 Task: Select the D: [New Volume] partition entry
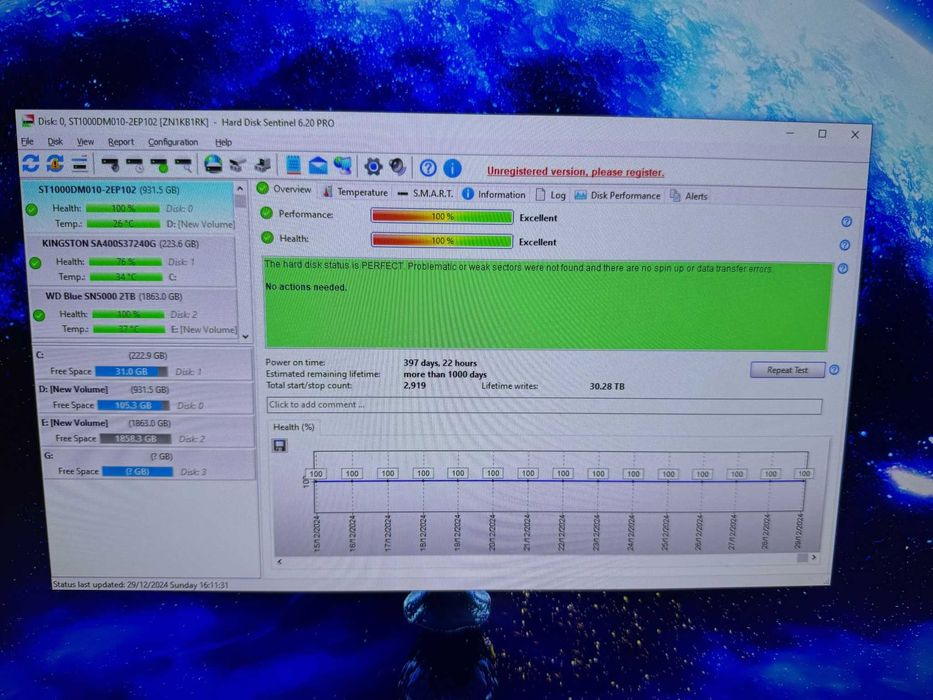[146, 398]
